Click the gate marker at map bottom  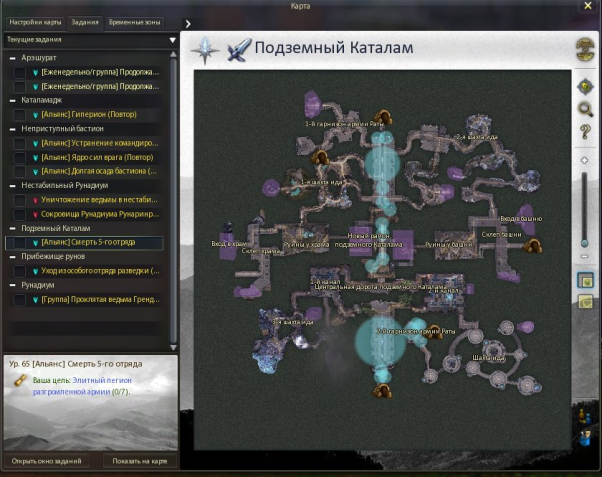pyautogui.click(x=381, y=392)
